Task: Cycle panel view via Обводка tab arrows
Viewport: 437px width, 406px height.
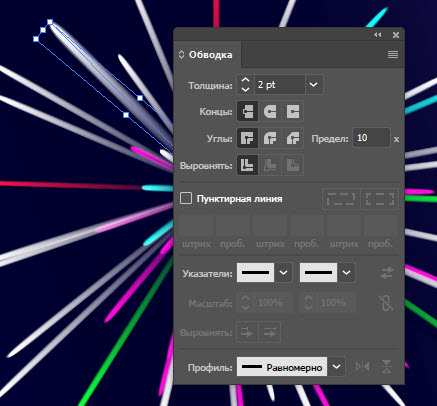Action: tap(181, 55)
